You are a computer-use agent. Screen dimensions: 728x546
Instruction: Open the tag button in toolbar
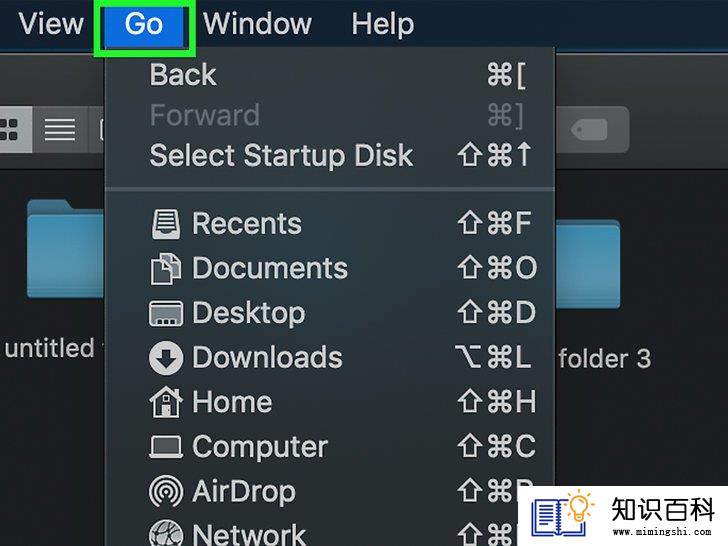pos(592,130)
